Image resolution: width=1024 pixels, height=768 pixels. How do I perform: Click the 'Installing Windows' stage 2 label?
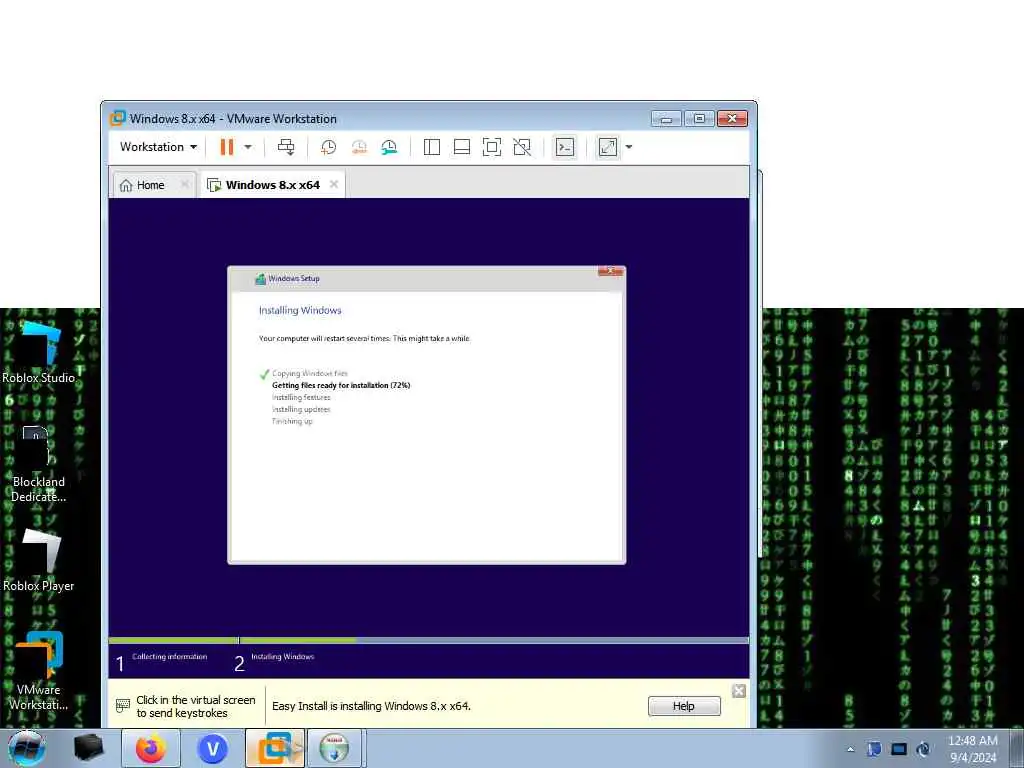(x=283, y=657)
